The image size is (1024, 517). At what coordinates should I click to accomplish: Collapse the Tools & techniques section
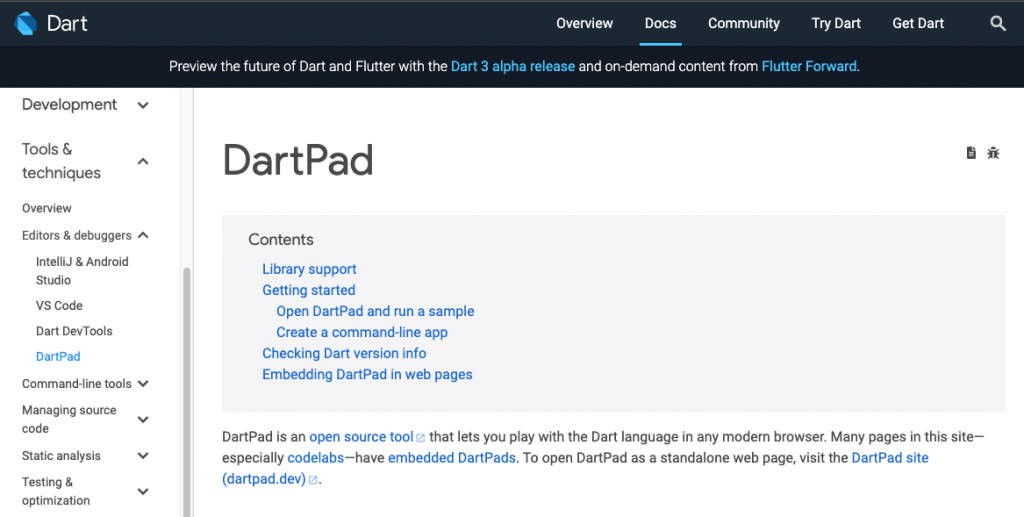[x=143, y=161]
